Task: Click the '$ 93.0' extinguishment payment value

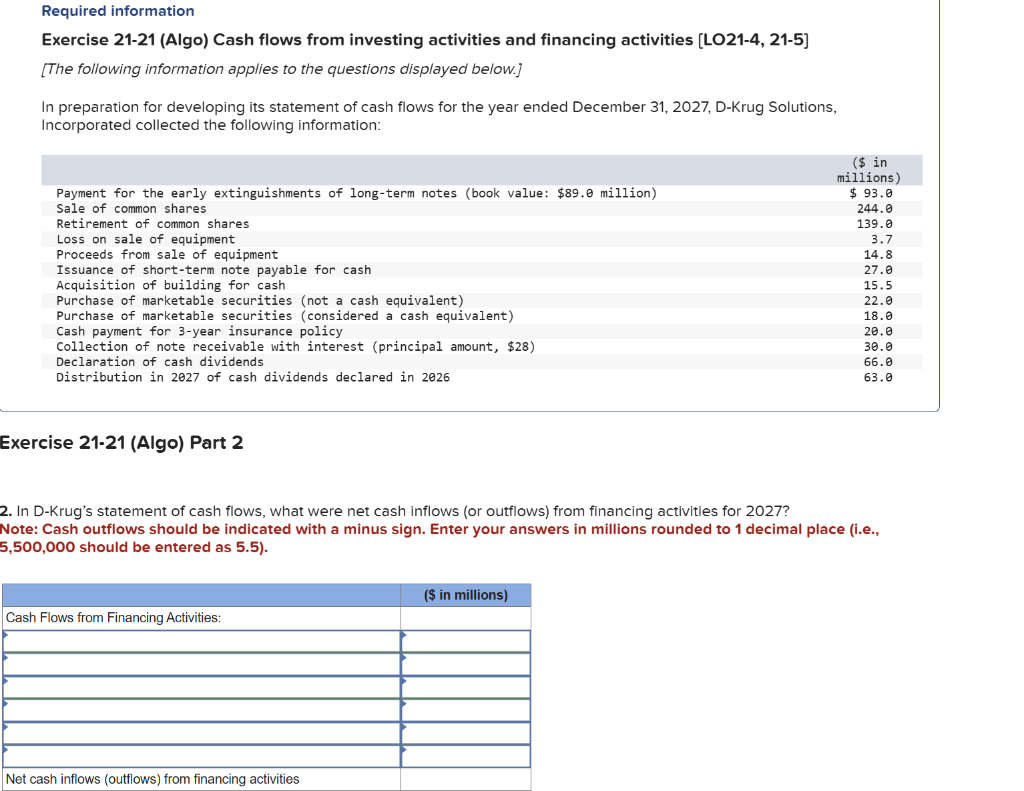Action: pos(871,193)
